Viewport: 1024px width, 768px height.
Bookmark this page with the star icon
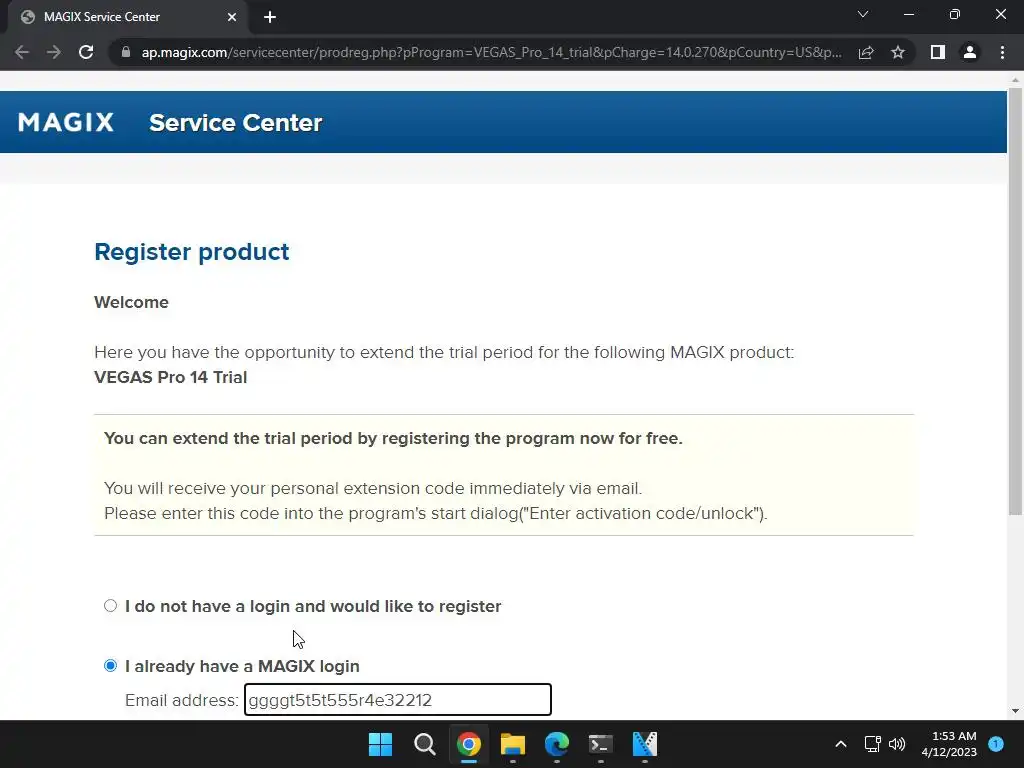tap(898, 52)
